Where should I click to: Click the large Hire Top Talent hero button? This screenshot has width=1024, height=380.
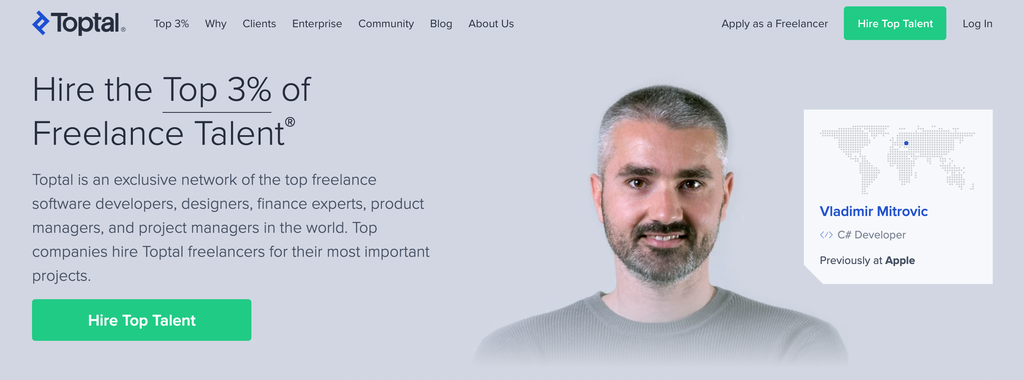click(x=142, y=320)
